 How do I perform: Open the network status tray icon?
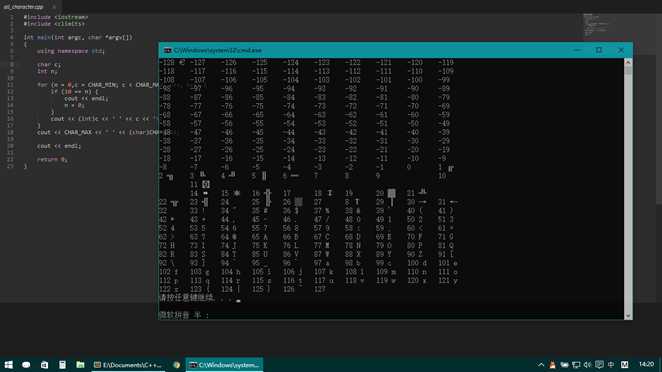576,364
